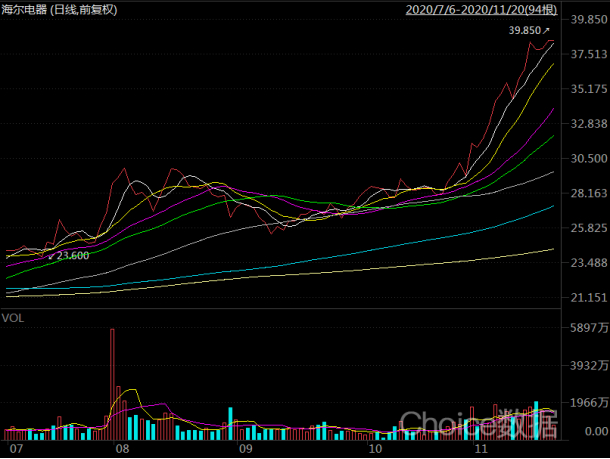The height and width of the screenshot is (459, 610).
Task: Select month 08 on the time axis
Action: coord(123,449)
